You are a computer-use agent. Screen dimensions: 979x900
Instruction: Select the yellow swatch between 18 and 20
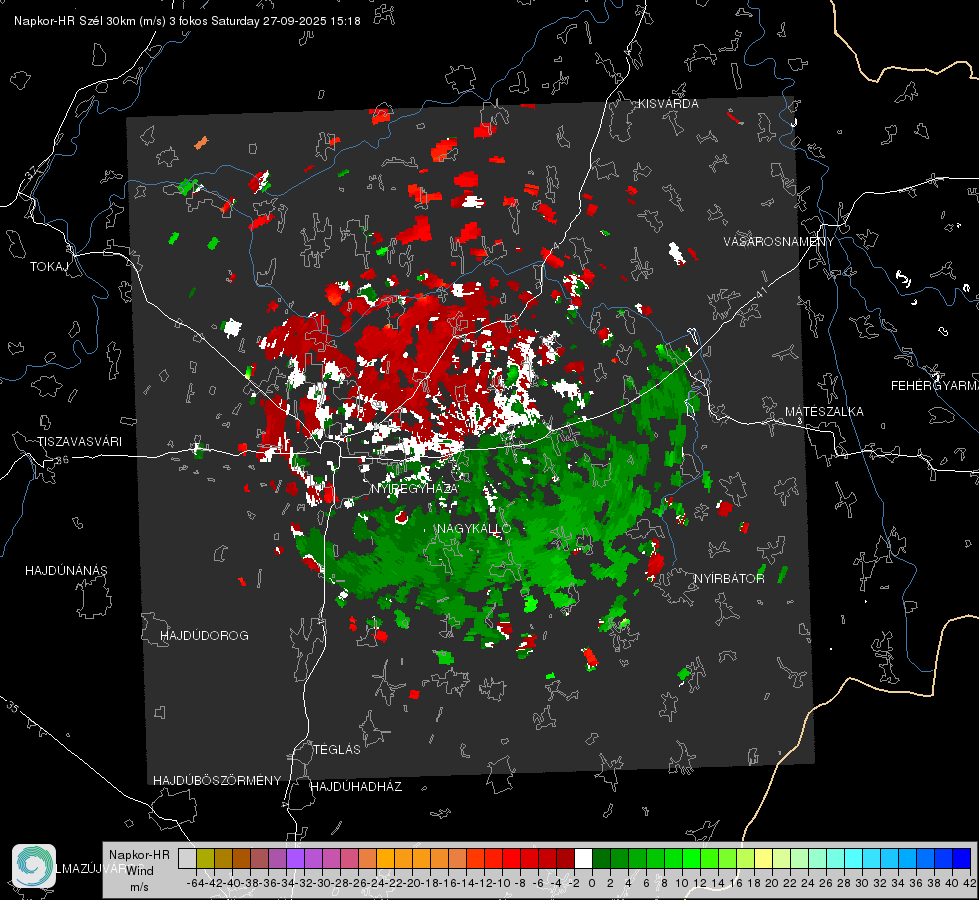click(x=763, y=858)
